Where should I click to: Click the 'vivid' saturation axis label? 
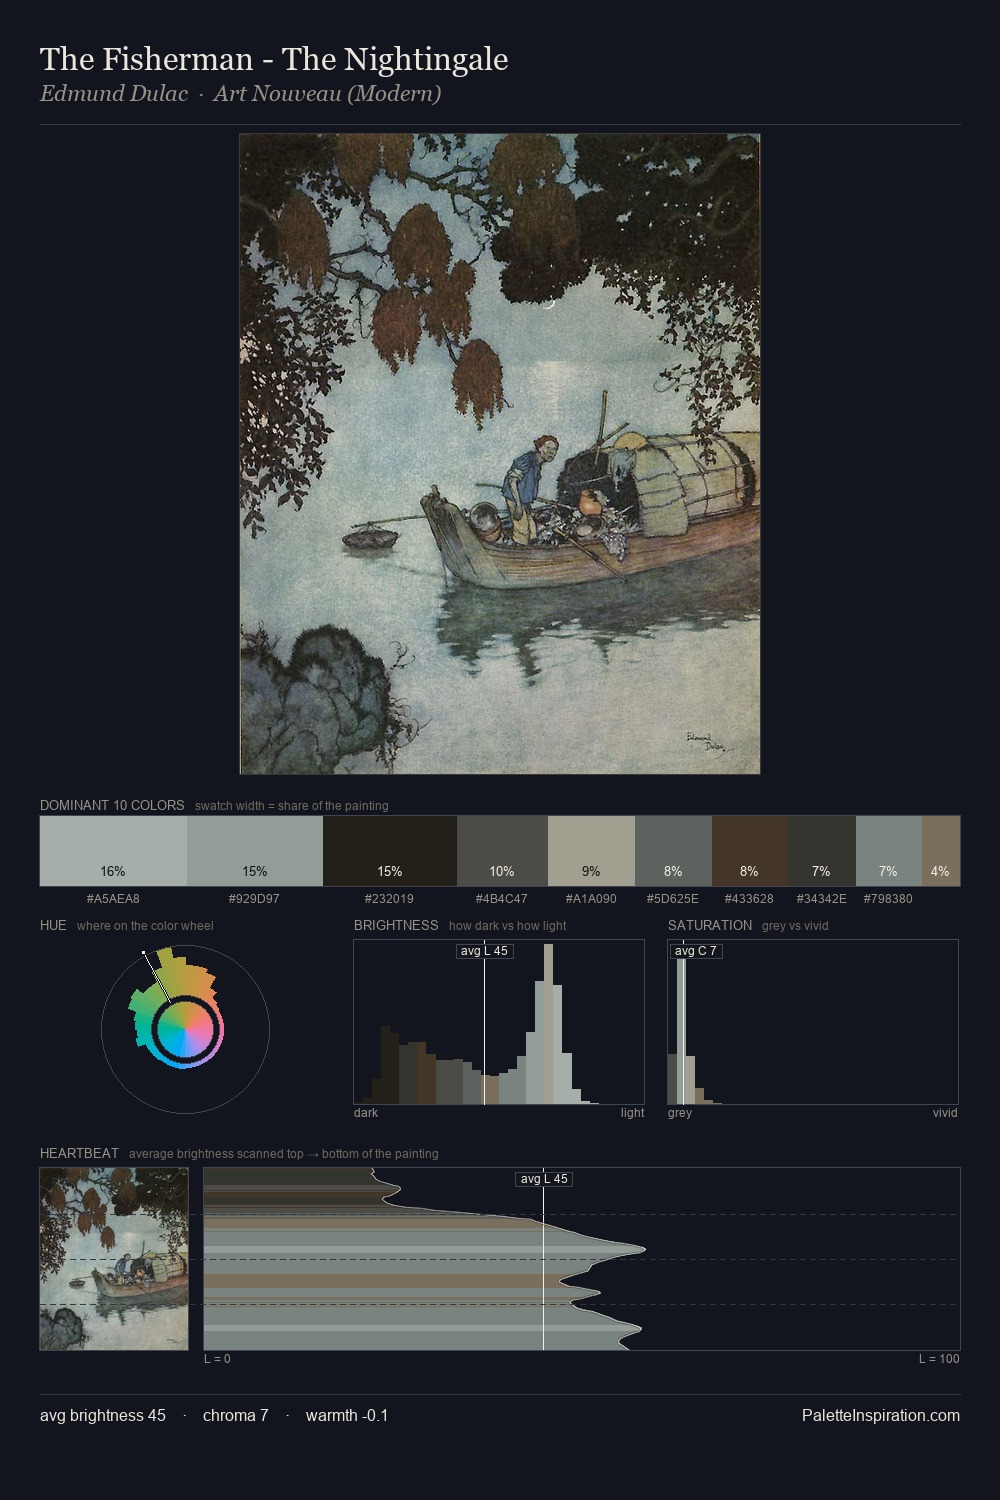pyautogui.click(x=945, y=1113)
